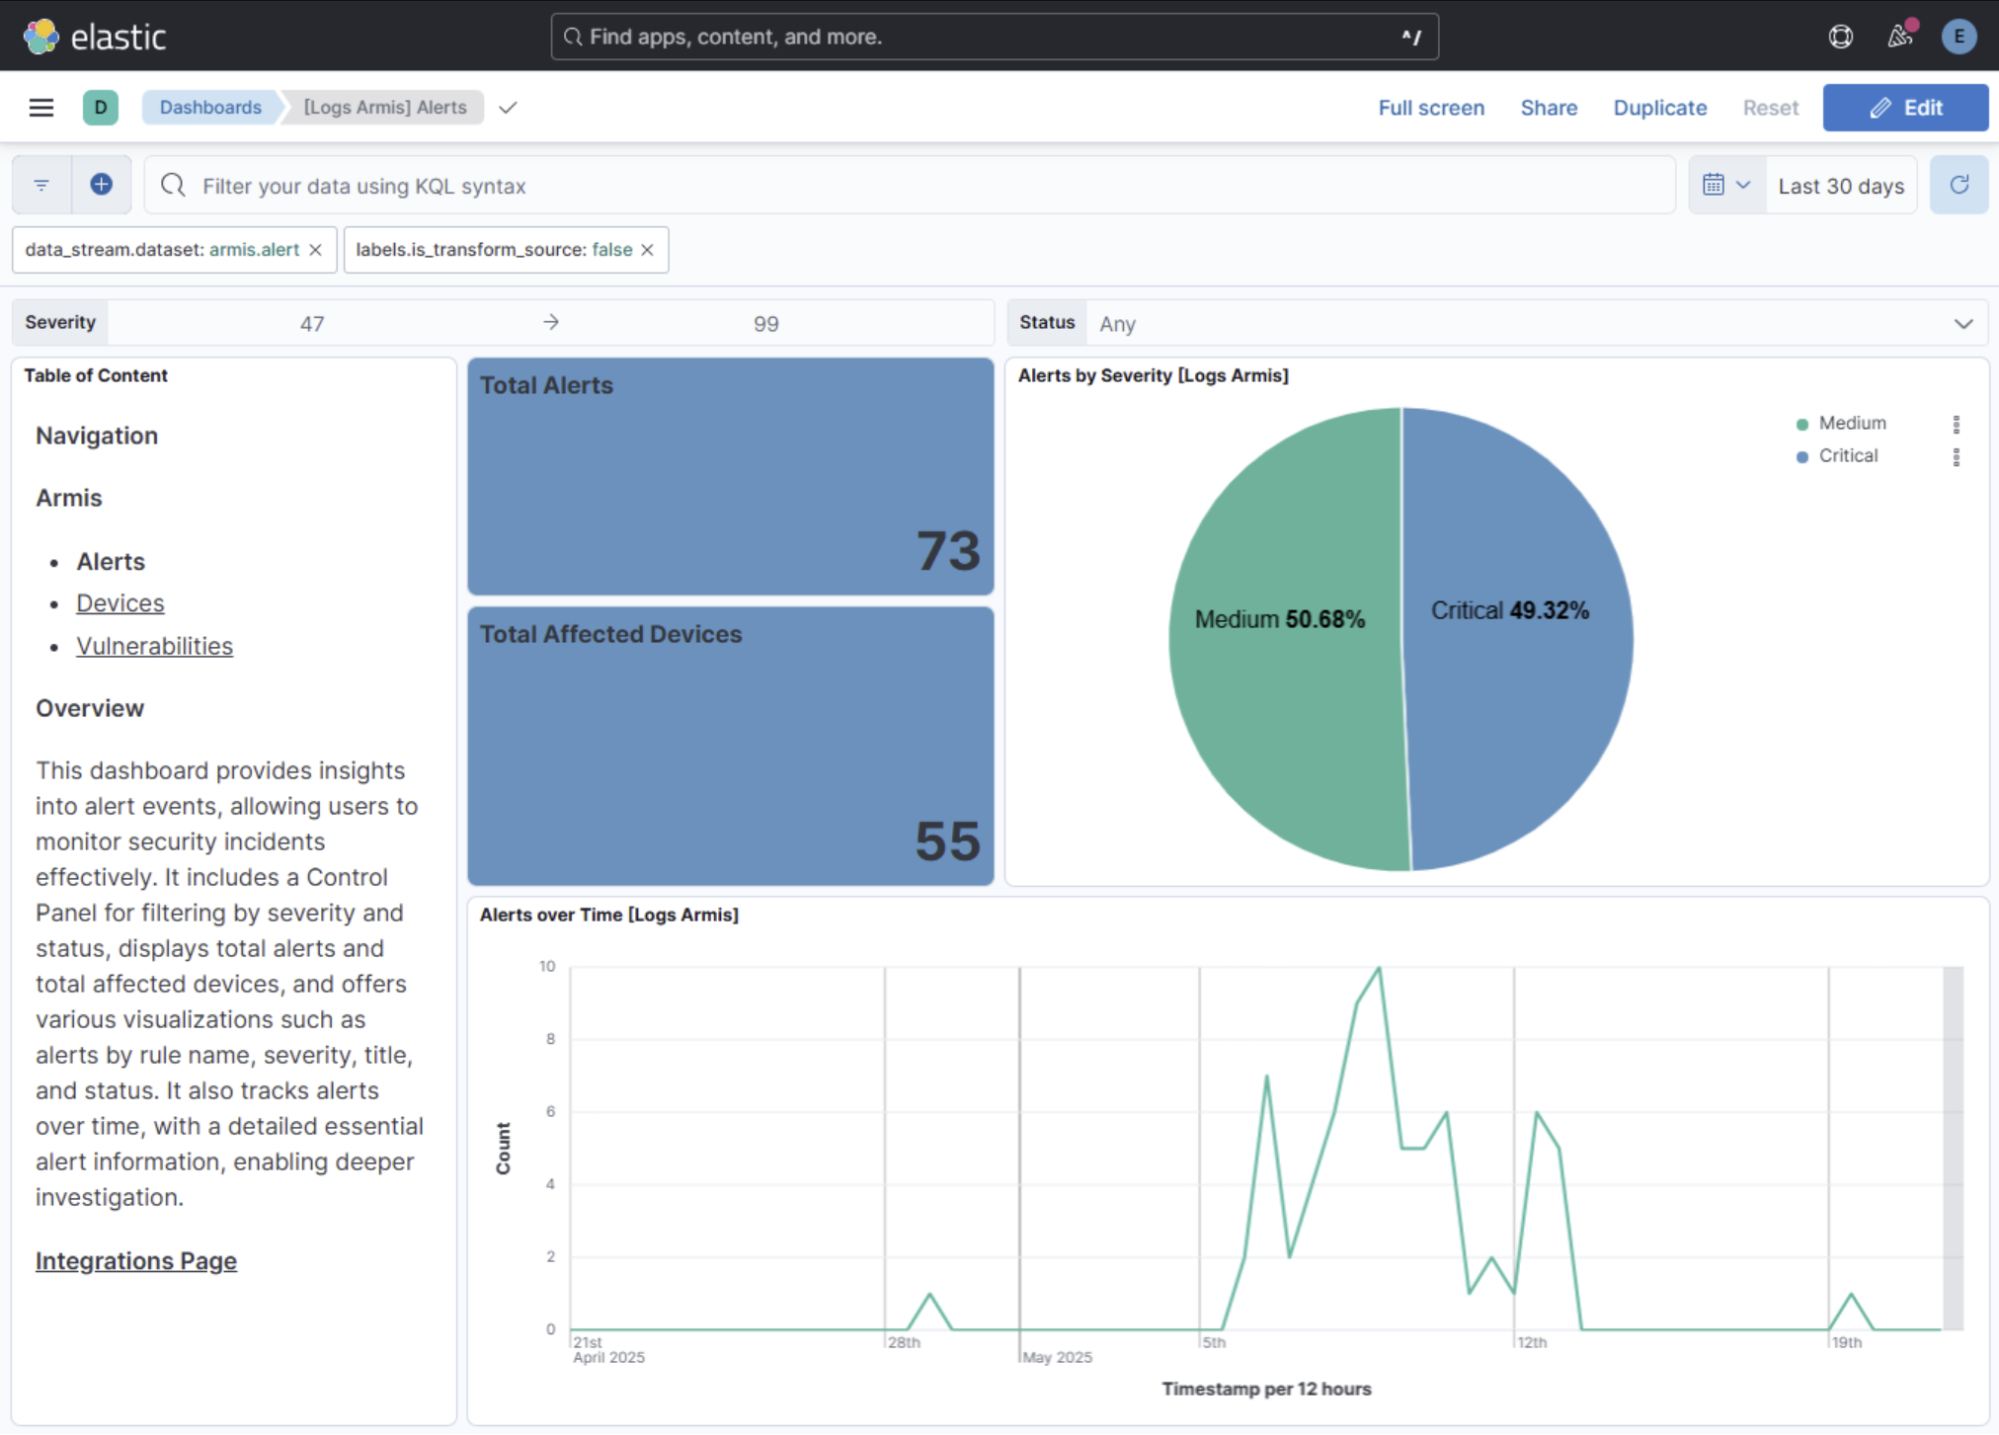Open options menu for Critical legend item
1999x1435 pixels.
pyautogui.click(x=1956, y=457)
